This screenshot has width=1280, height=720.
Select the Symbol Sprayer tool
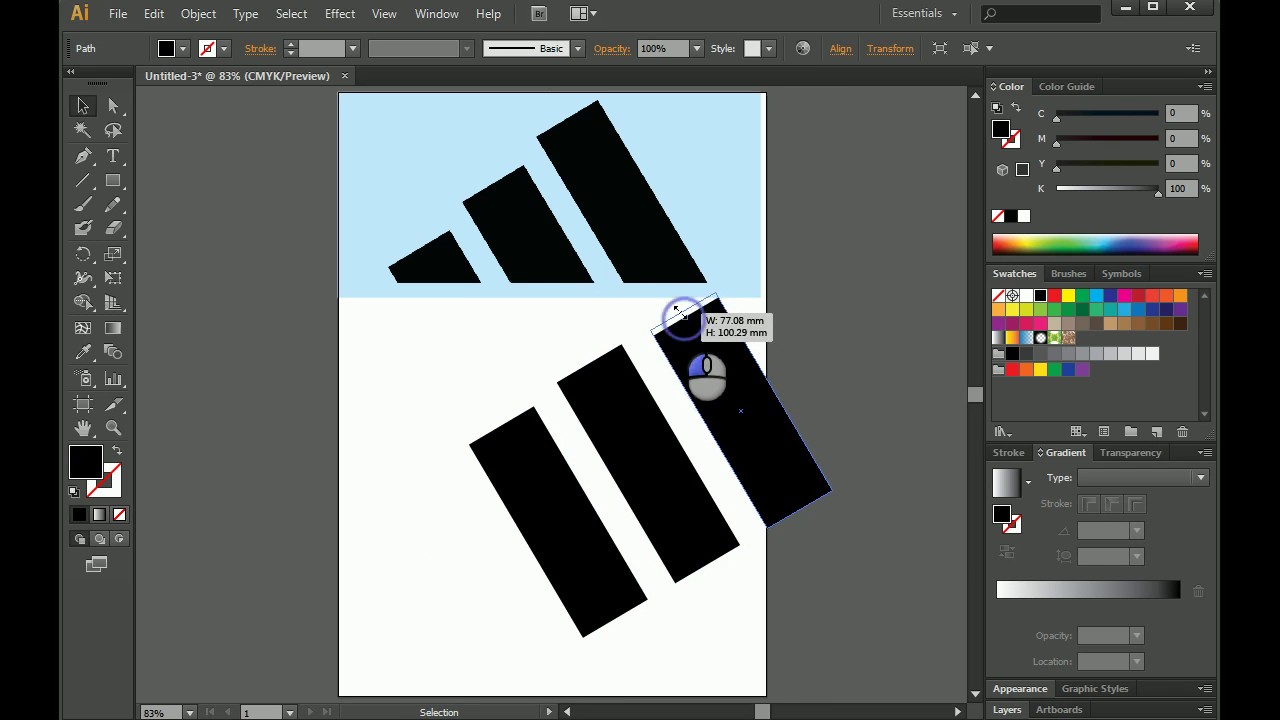[83, 379]
